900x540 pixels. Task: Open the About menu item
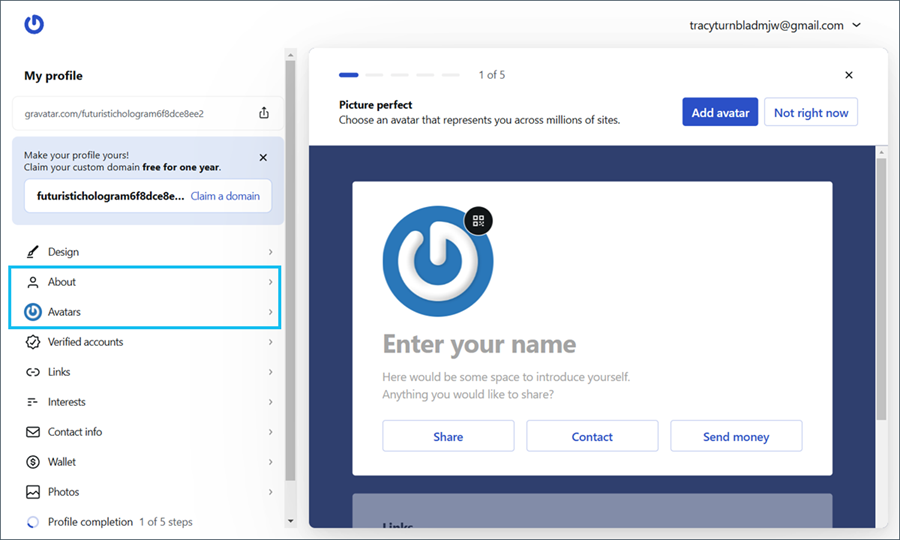click(x=62, y=282)
